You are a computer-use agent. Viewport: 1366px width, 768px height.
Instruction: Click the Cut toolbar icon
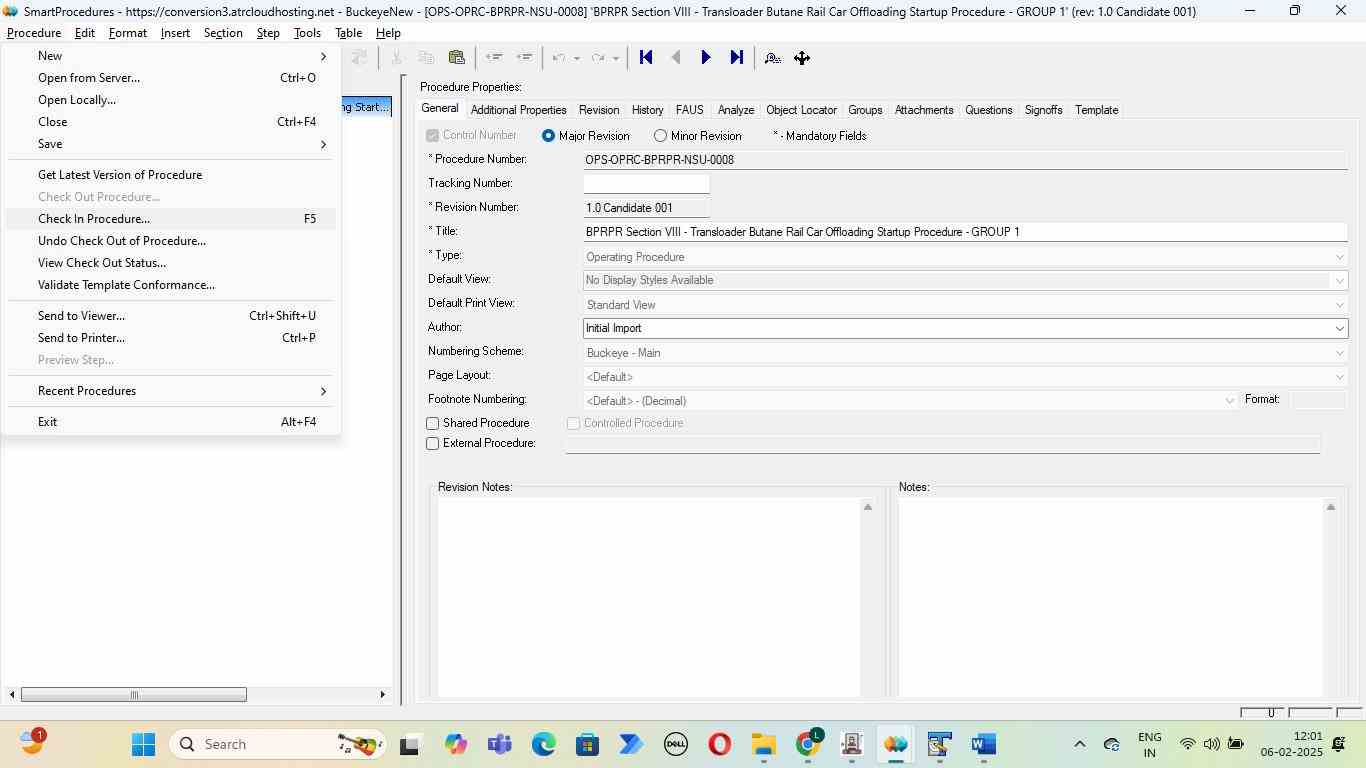pyautogui.click(x=397, y=58)
